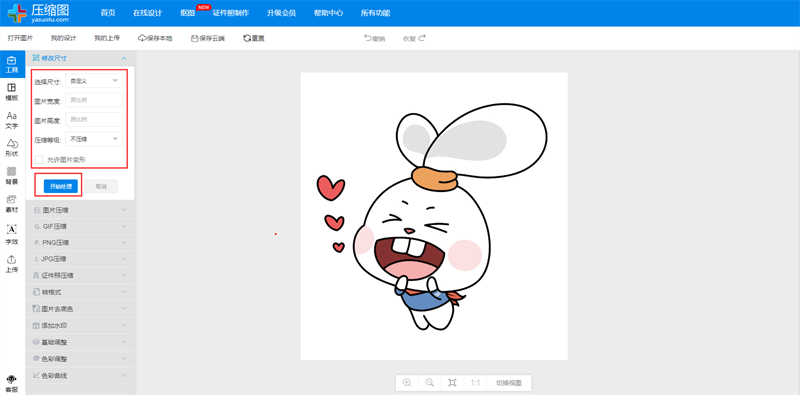Expand the 图片压缩 section
The height and width of the screenshot is (395, 800).
pos(80,210)
